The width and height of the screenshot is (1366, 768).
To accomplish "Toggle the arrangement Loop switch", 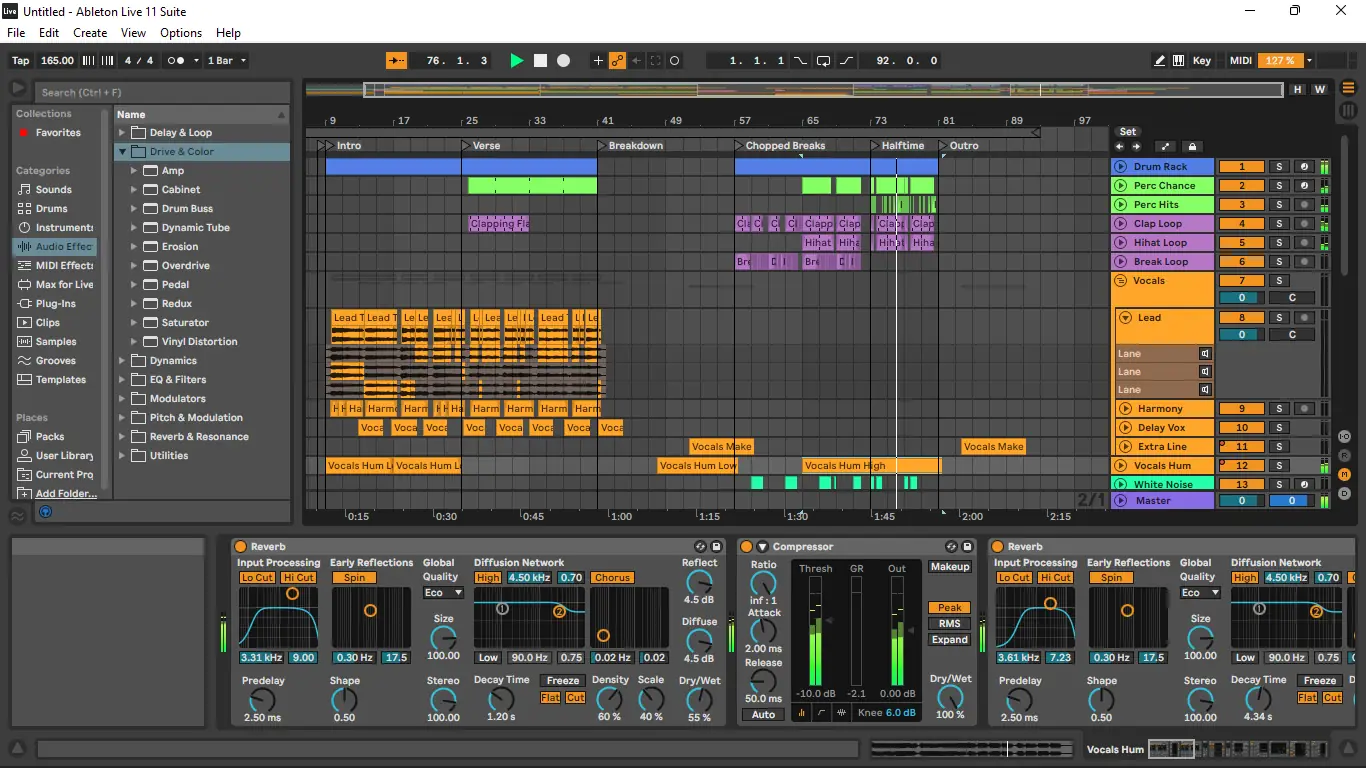I will 823,61.
